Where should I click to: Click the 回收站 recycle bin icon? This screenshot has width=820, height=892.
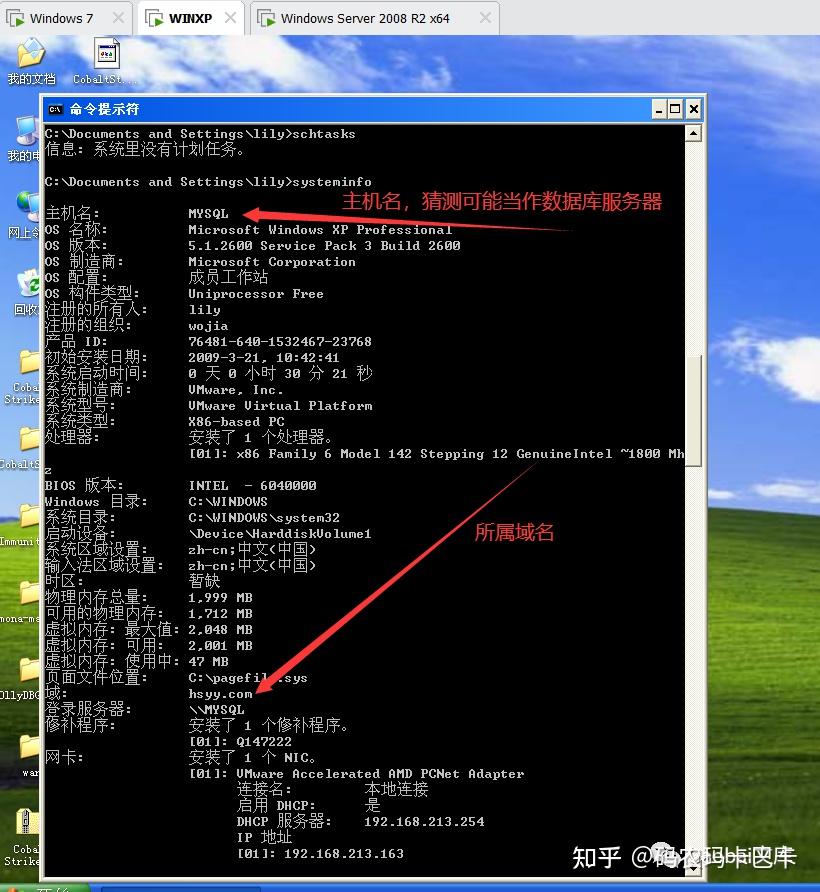click(x=27, y=292)
